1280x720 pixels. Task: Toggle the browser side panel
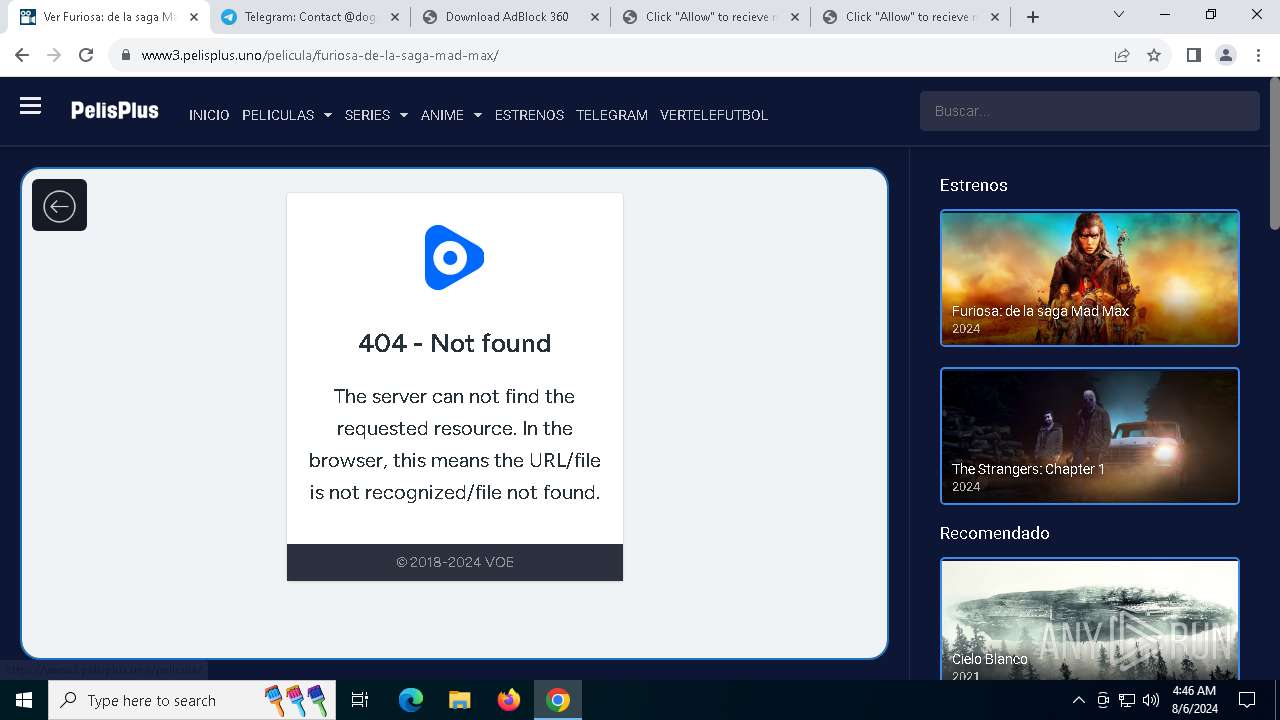(x=1194, y=55)
